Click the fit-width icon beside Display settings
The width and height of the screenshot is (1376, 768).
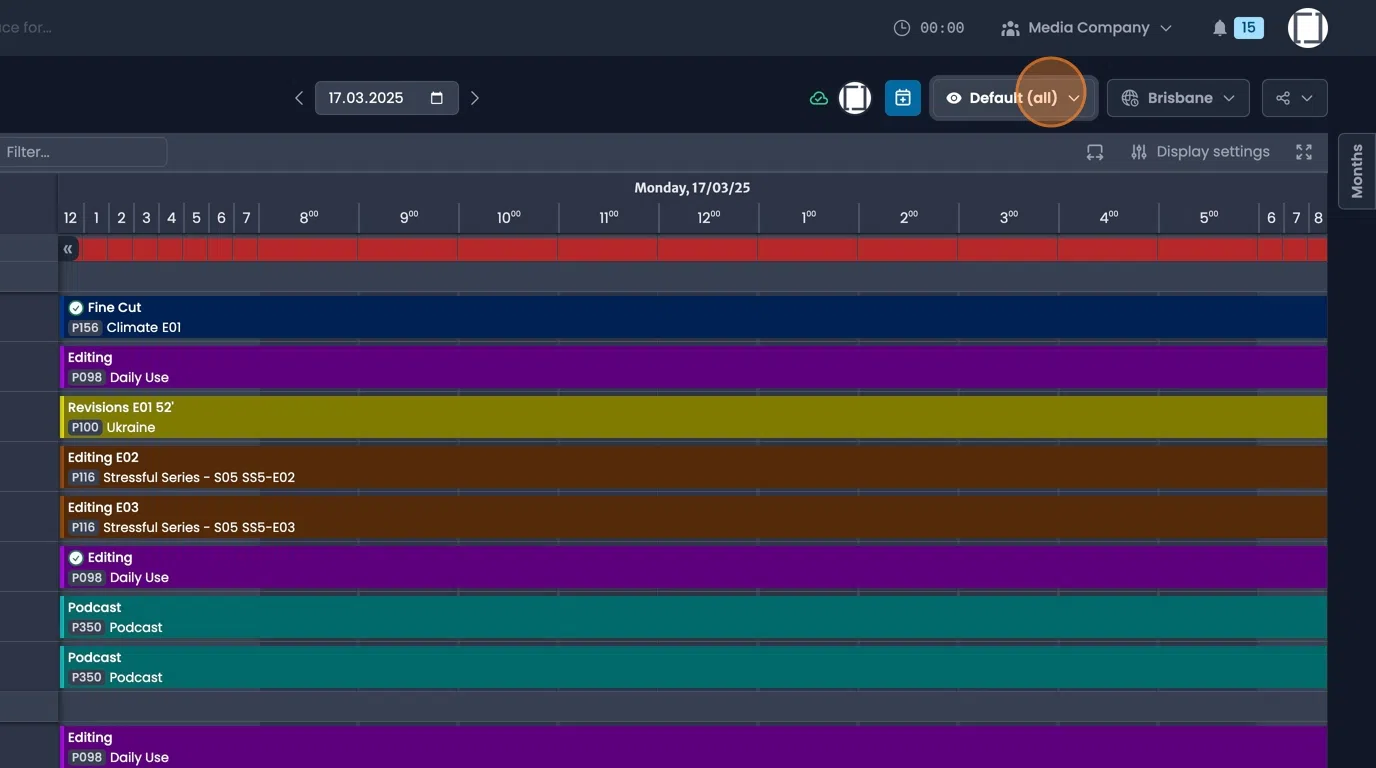click(x=1095, y=152)
